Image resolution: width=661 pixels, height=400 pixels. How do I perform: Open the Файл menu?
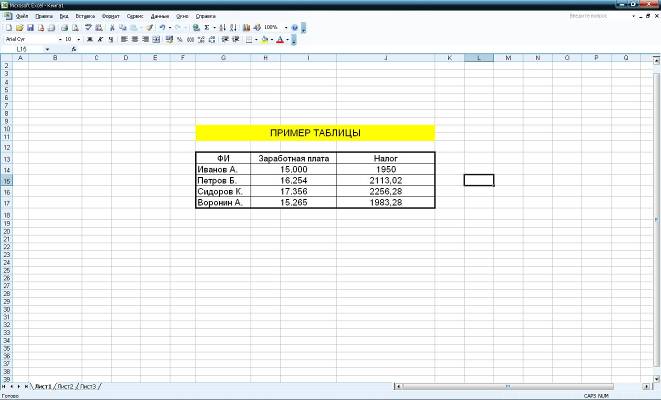click(21, 16)
